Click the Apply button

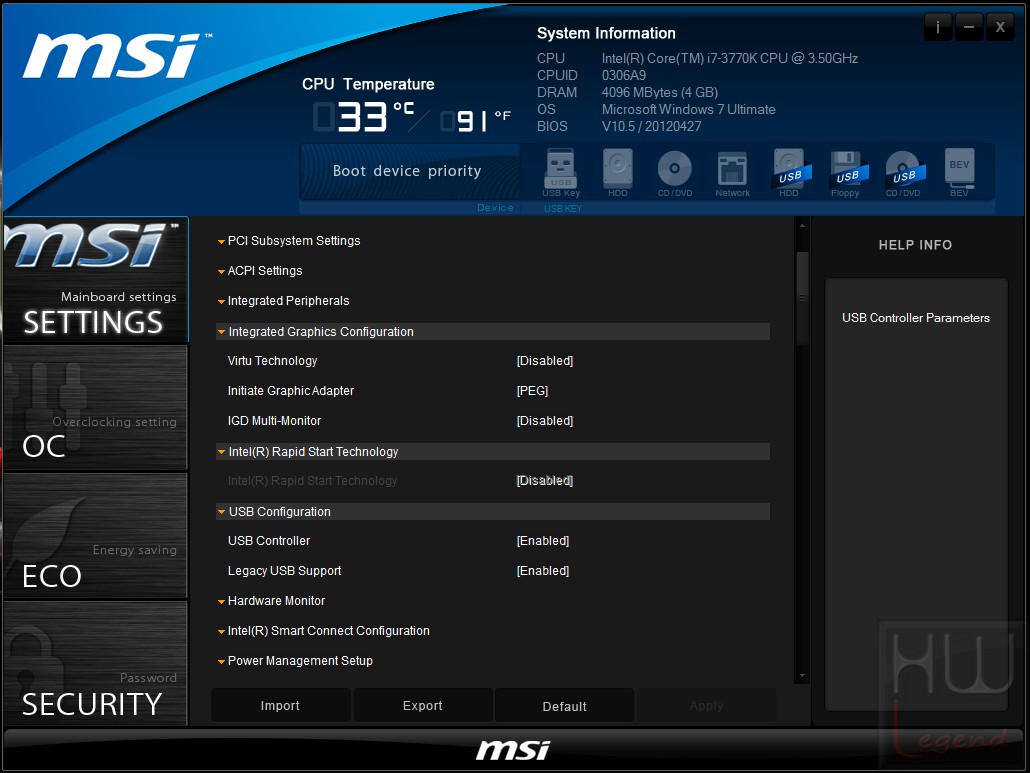pyautogui.click(x=707, y=705)
